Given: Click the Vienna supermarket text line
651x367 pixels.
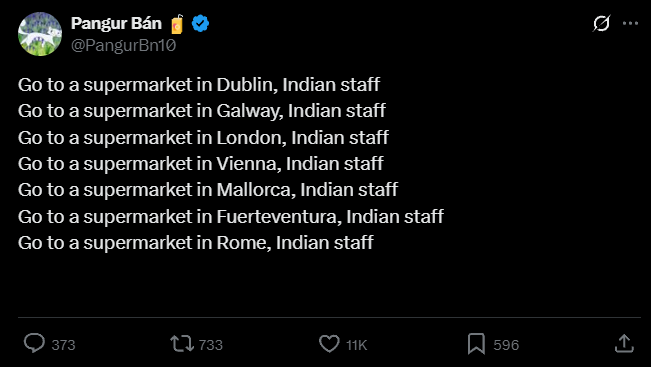Looking at the screenshot, I should [201, 164].
